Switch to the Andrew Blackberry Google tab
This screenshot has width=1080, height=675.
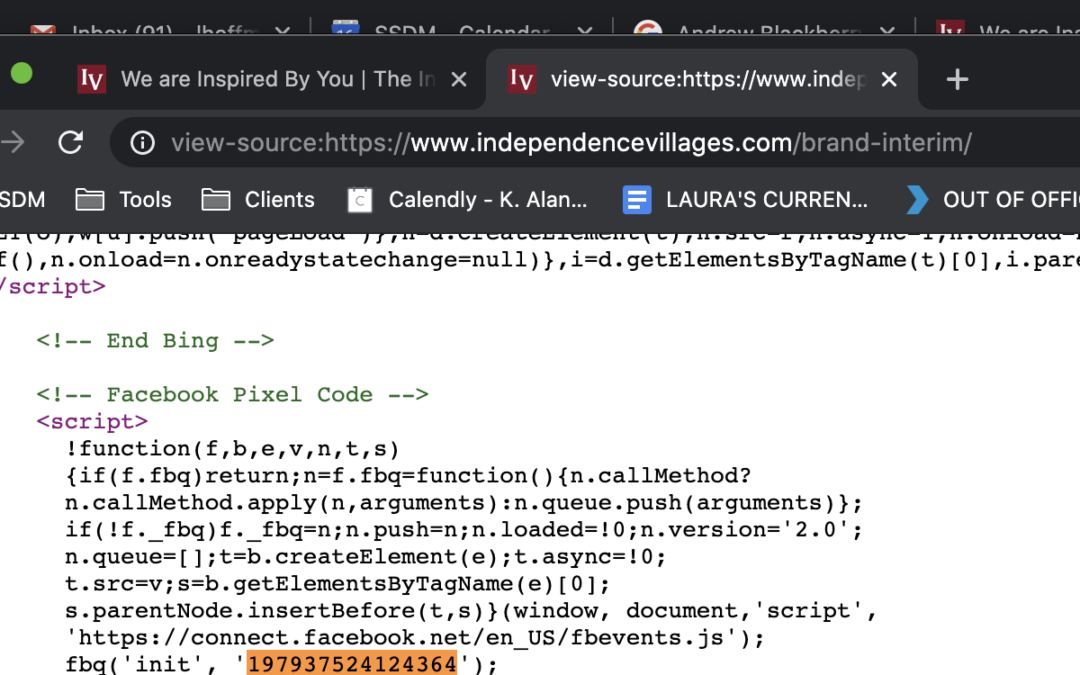click(765, 29)
